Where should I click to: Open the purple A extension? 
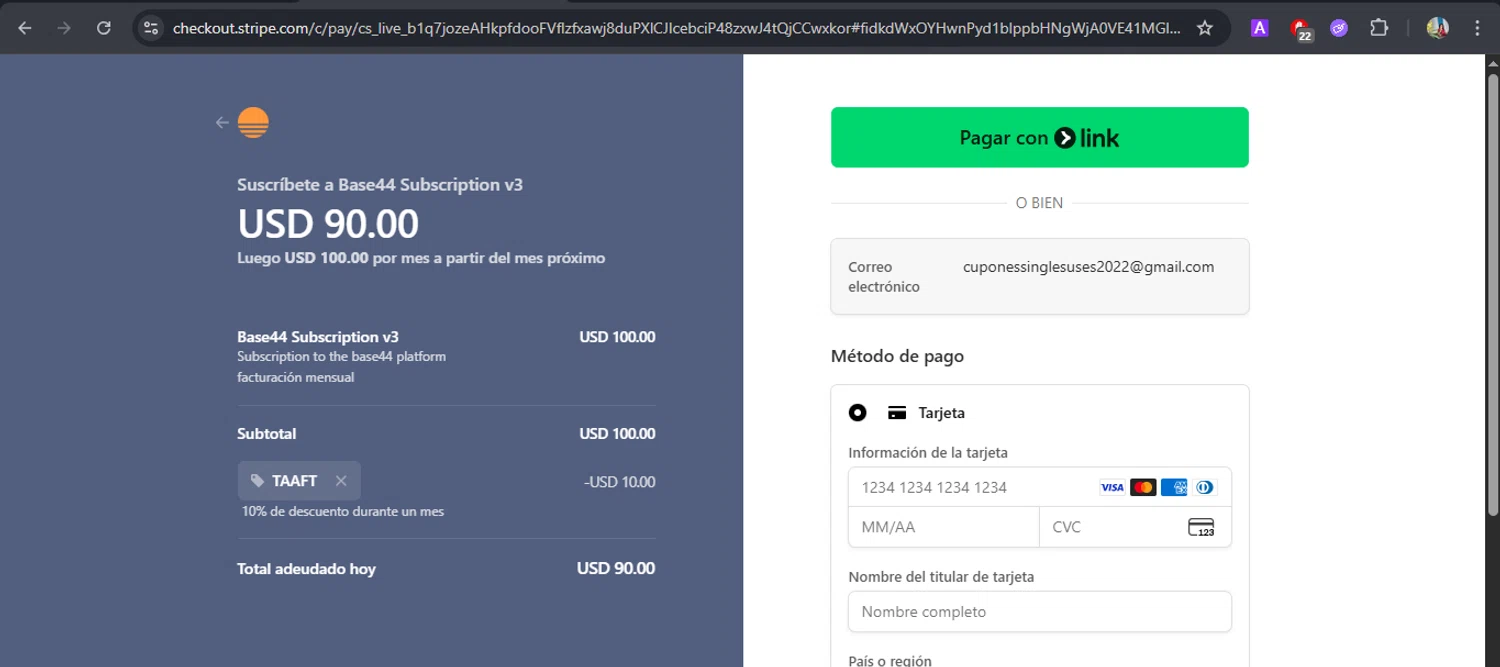point(1260,28)
